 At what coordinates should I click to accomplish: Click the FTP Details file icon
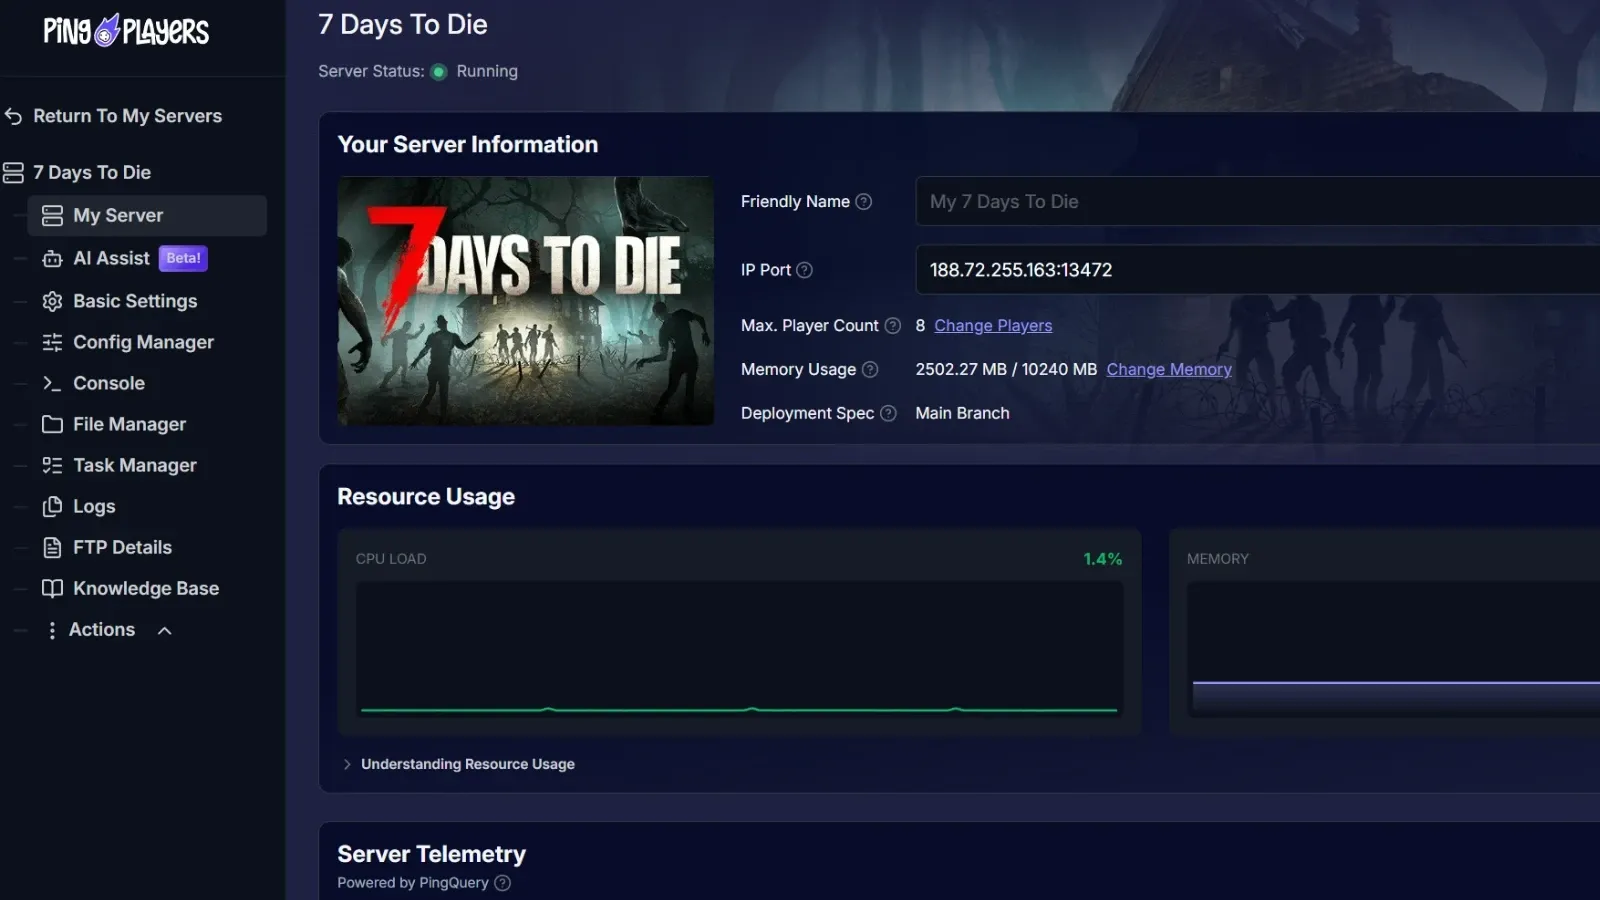click(x=52, y=547)
